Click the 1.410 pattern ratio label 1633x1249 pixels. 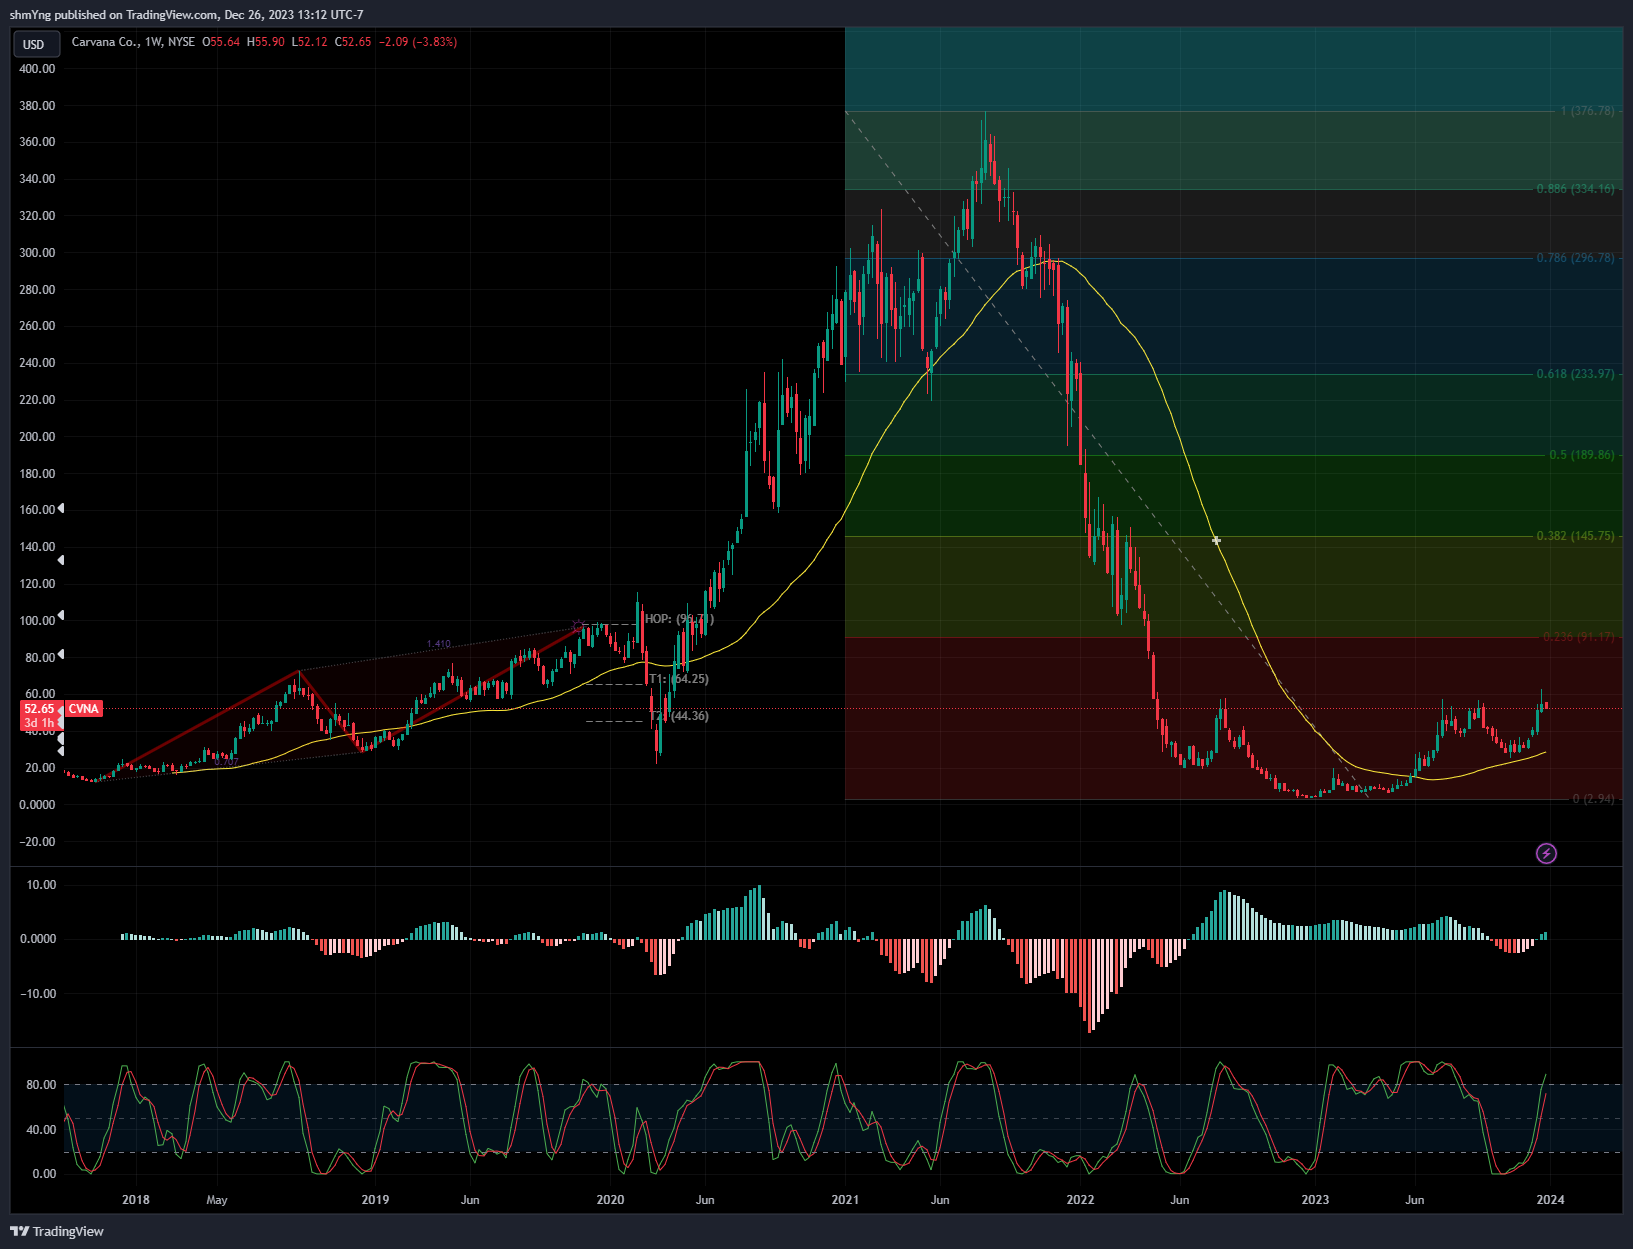pyautogui.click(x=438, y=644)
